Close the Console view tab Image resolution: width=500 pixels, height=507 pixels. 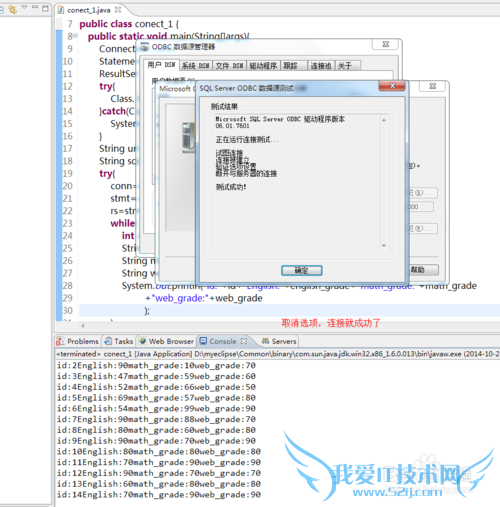click(244, 341)
